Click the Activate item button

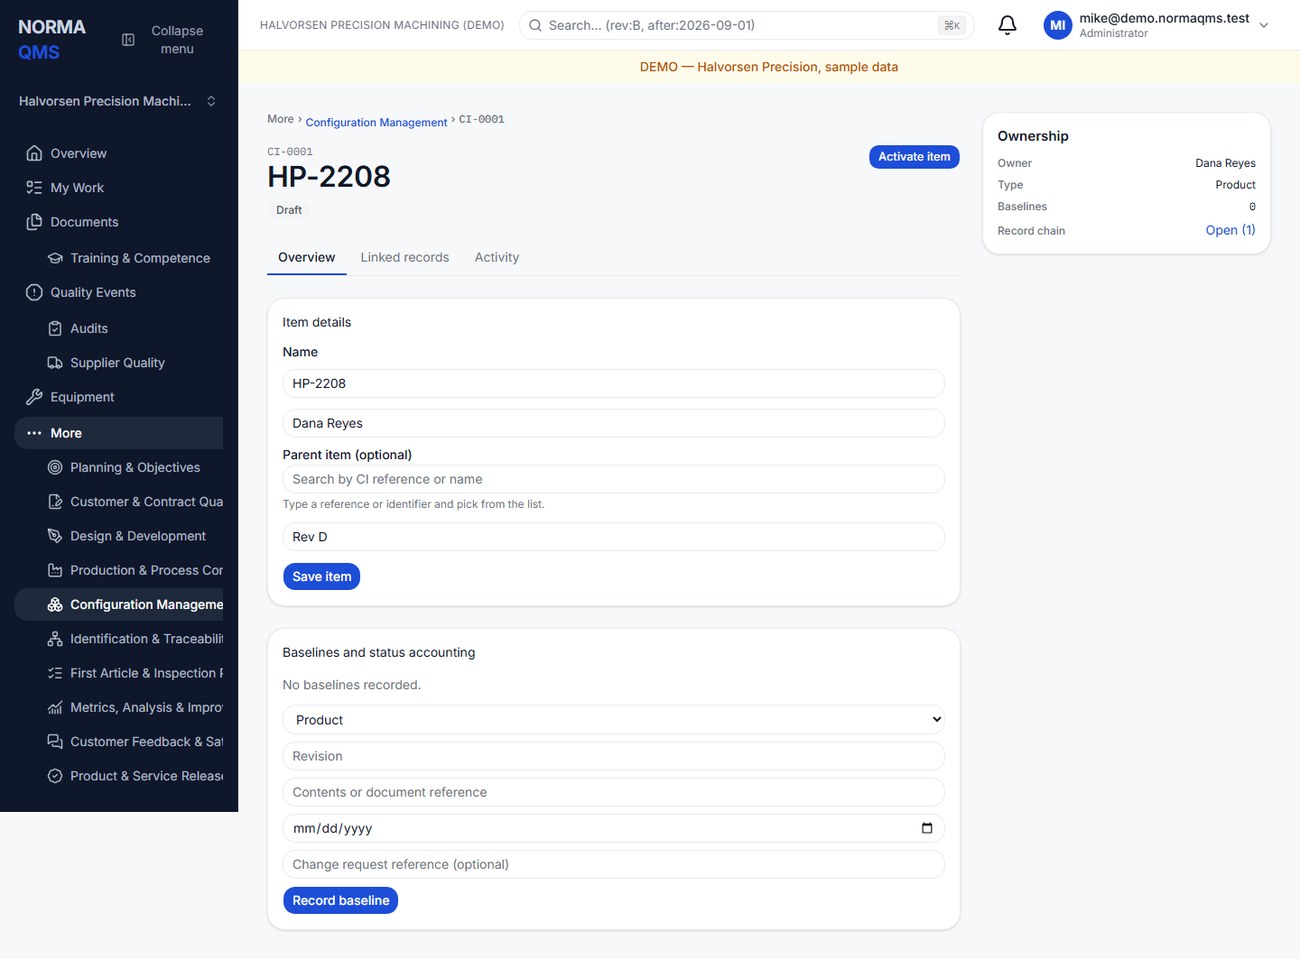(914, 157)
